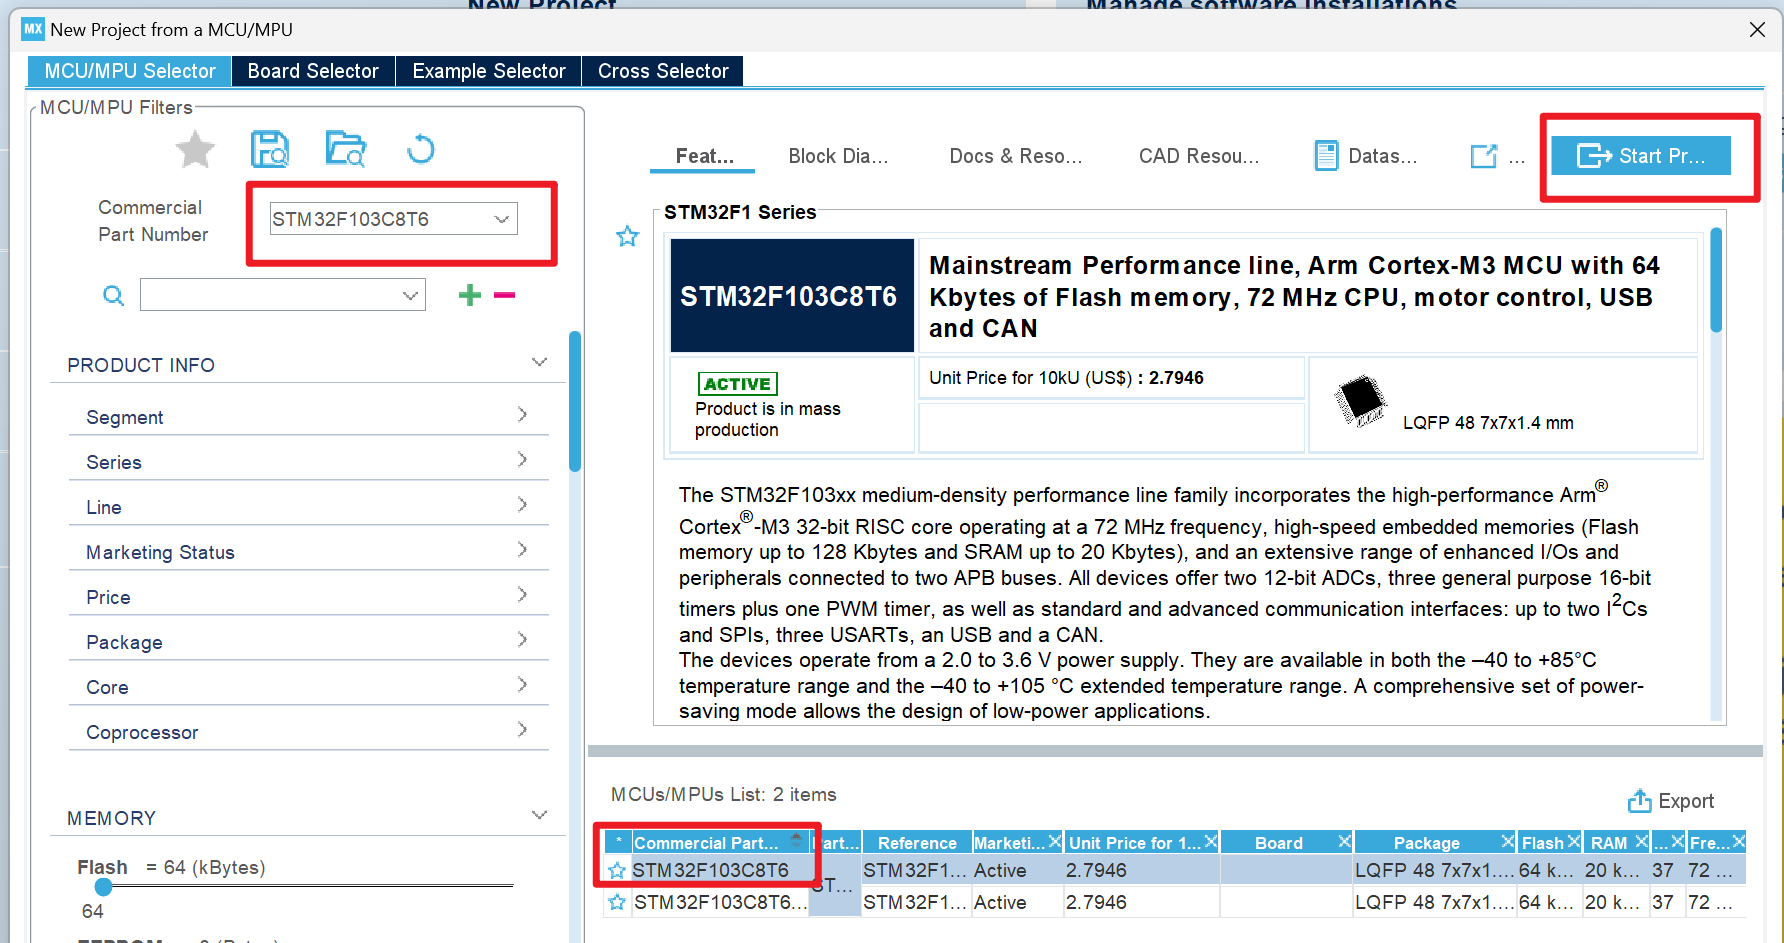Viewport: 1784px width, 943px height.
Task: Expand the Price filter
Action: pos(309,596)
